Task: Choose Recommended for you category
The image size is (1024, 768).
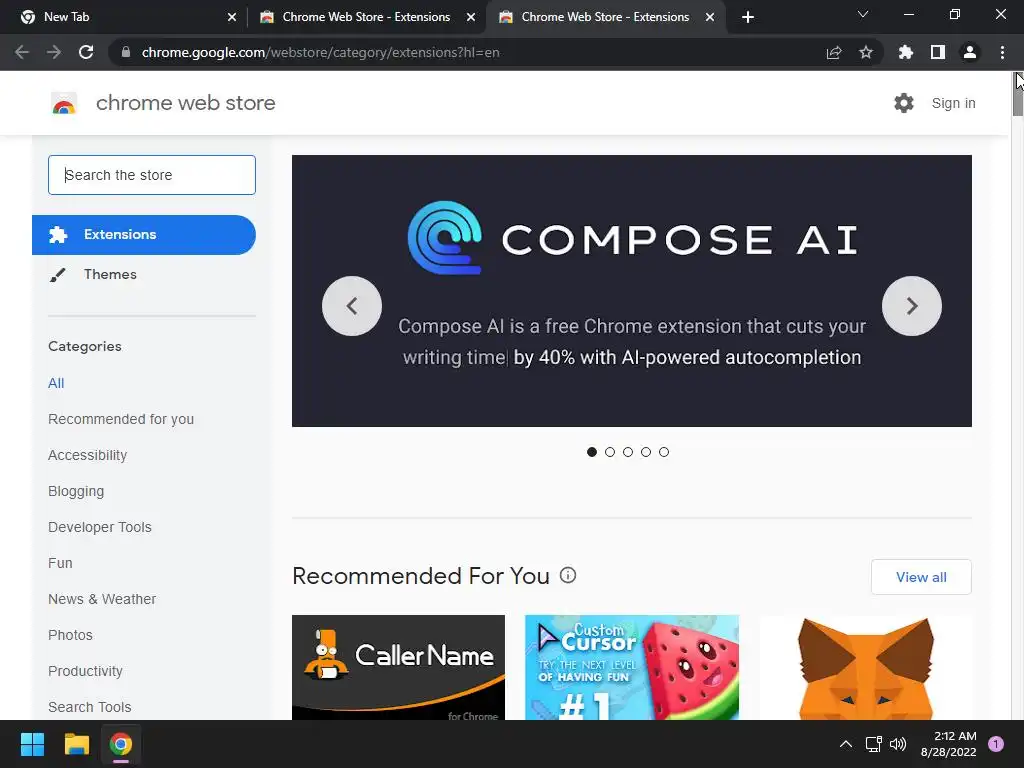Action: pyautogui.click(x=121, y=419)
